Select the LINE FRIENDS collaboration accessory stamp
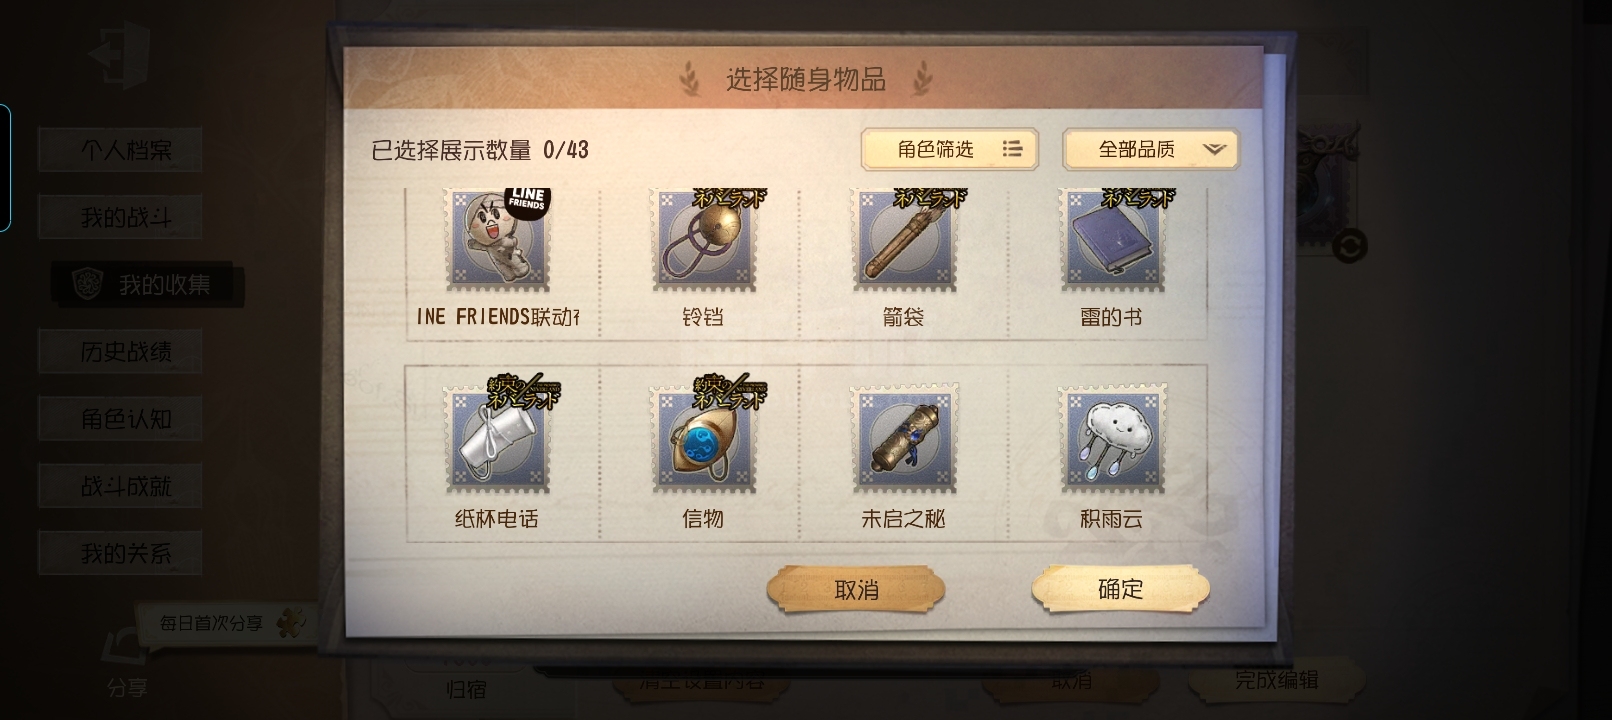Viewport: 1612px width, 720px height. click(497, 240)
